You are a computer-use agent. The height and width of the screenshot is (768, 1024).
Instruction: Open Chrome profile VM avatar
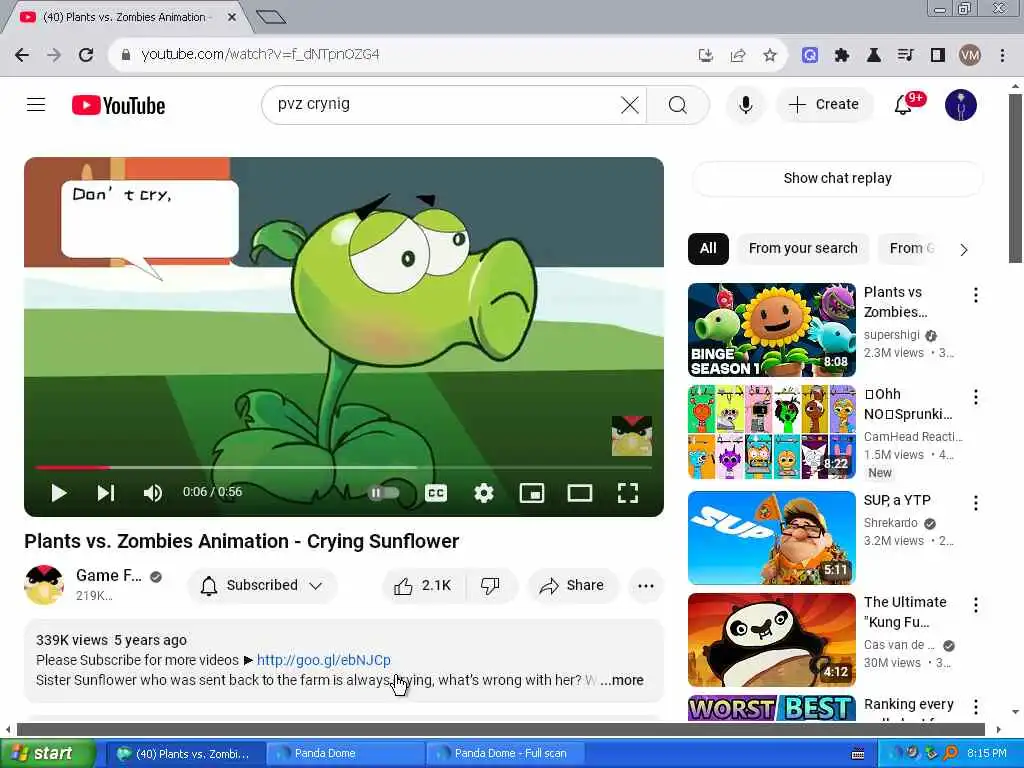[970, 56]
